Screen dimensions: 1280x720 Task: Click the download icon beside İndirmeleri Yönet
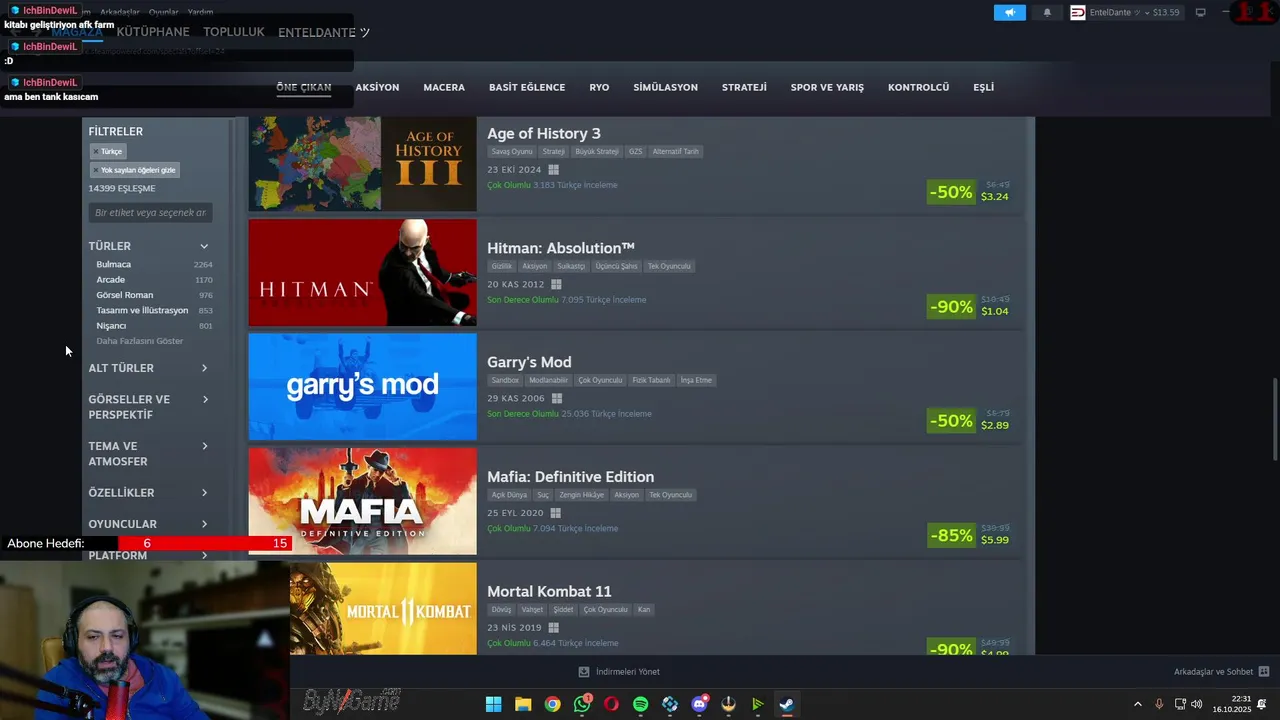click(x=584, y=672)
